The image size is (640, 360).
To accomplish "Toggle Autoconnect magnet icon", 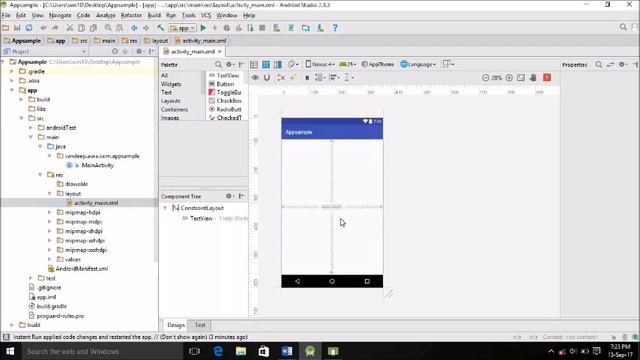I will 267,78.
